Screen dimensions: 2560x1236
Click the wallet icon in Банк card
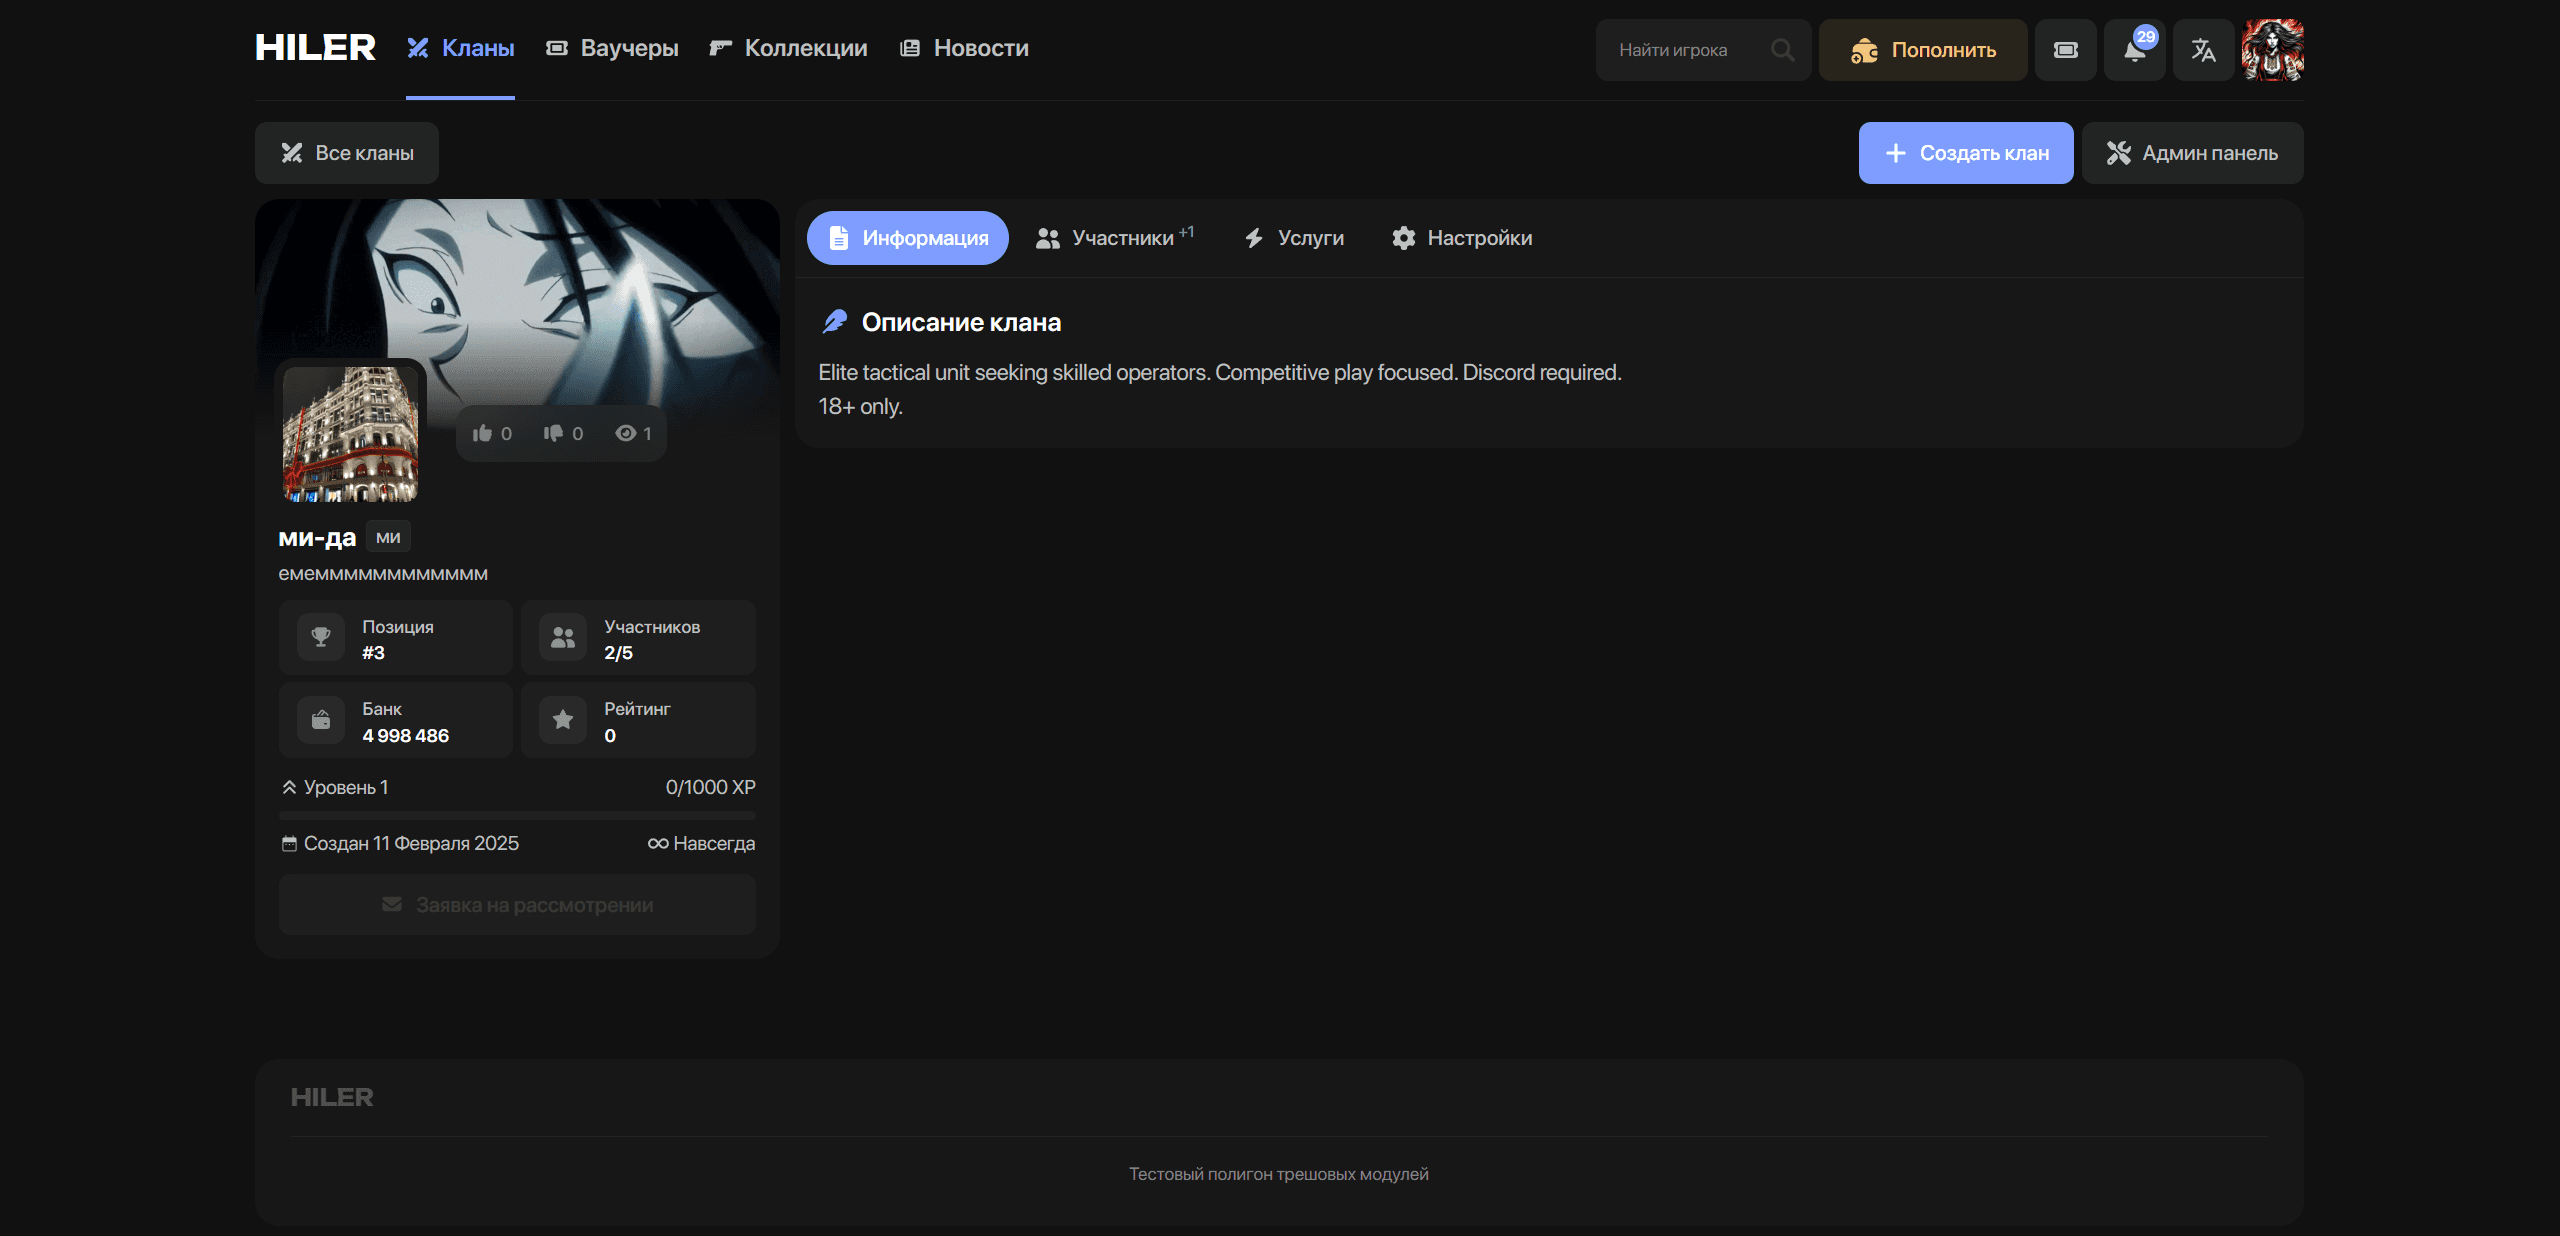coord(321,720)
